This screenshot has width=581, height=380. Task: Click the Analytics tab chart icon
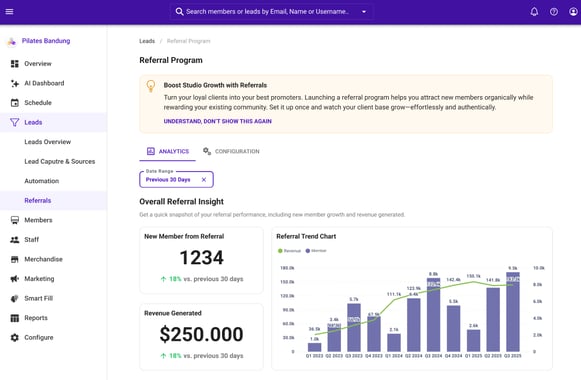tap(150, 151)
